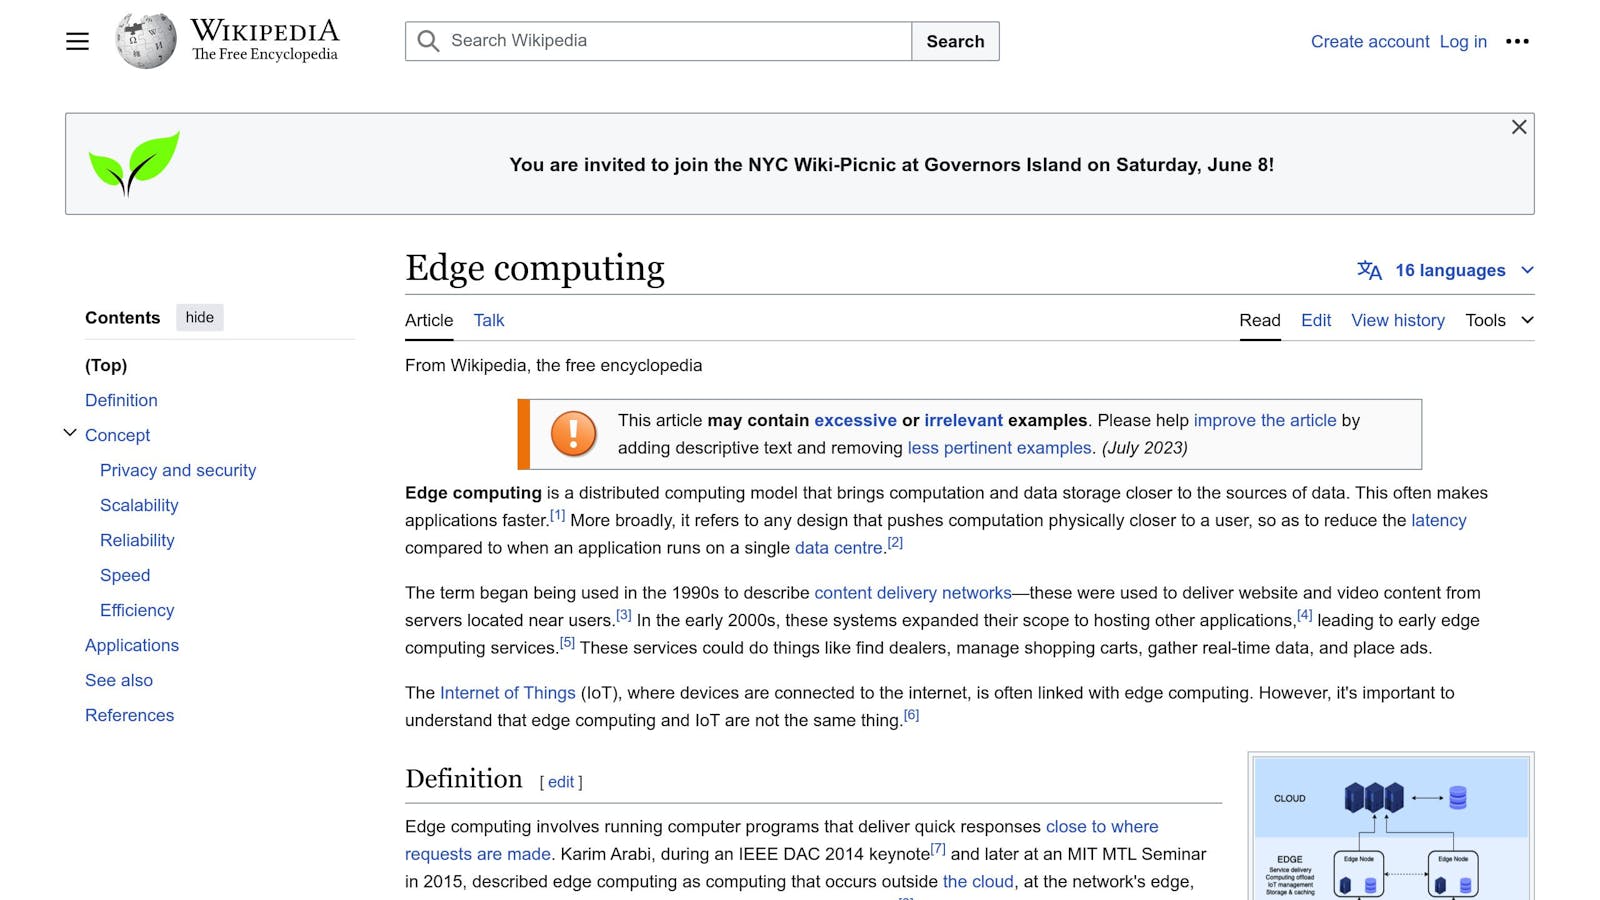
Task: Select the Read tab
Action: pos(1260,320)
